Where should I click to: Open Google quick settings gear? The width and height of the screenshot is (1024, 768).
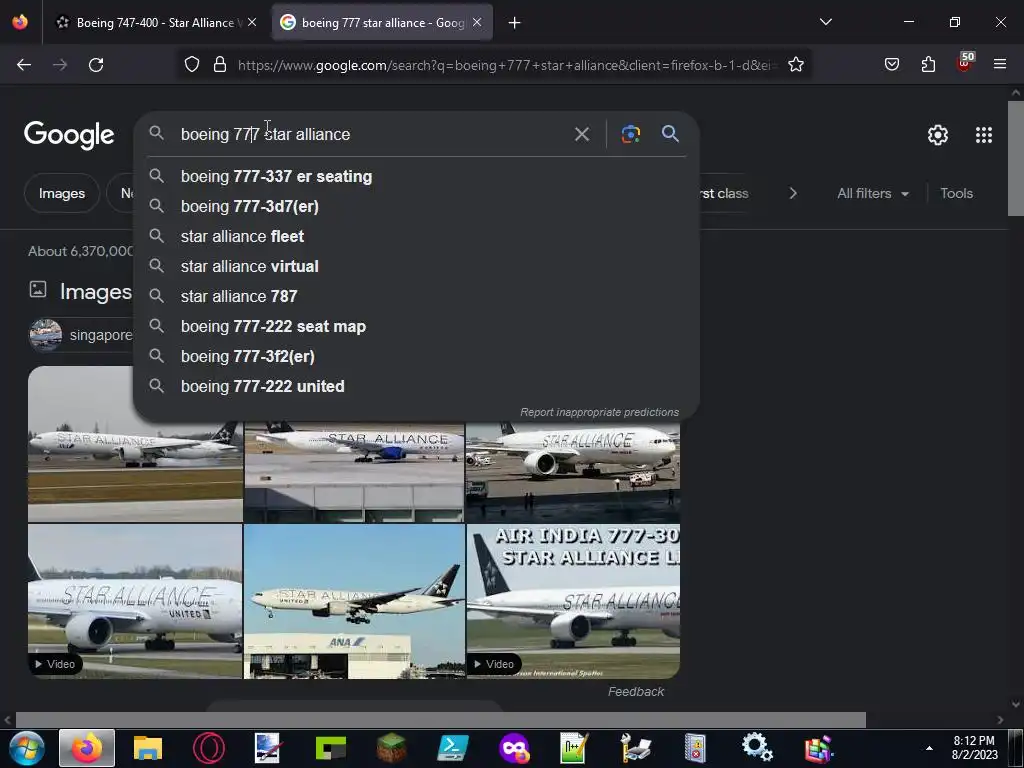click(x=938, y=135)
